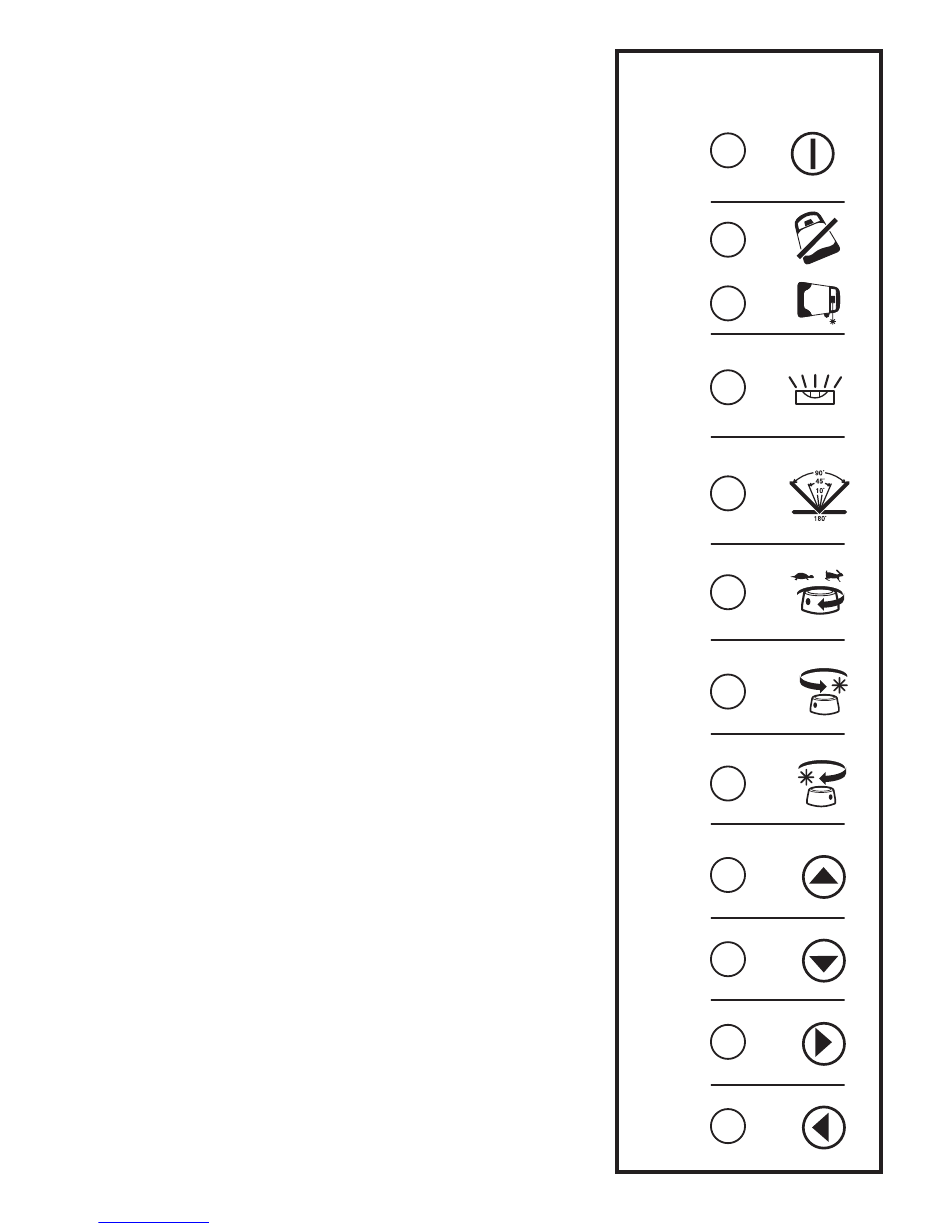Select the empty circle beside the up arrow
Image resolution: width=950 pixels, height=1229 pixels.
pyautogui.click(x=728, y=874)
